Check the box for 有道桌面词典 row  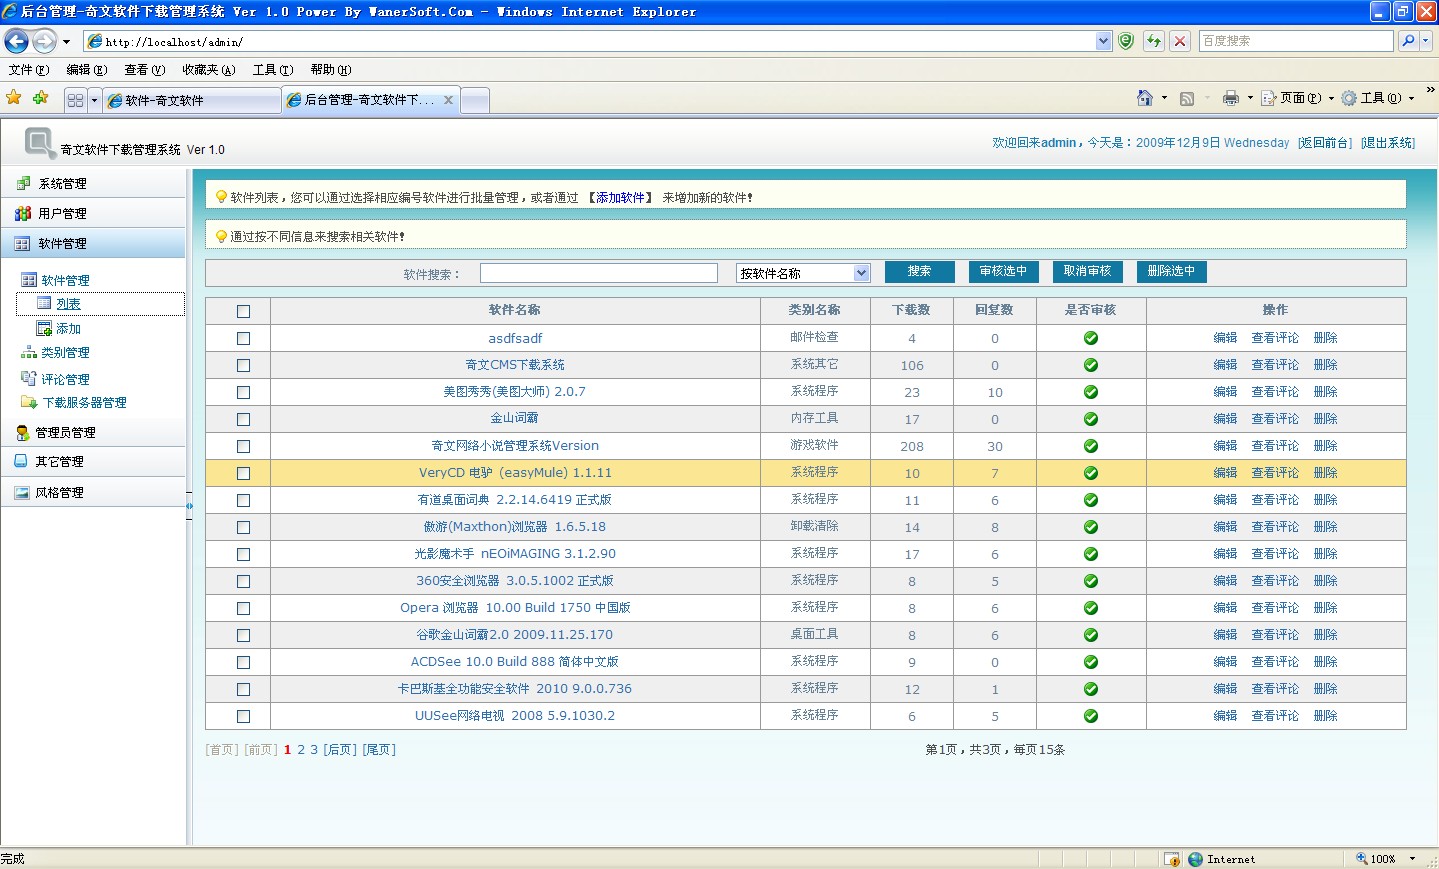tap(243, 500)
